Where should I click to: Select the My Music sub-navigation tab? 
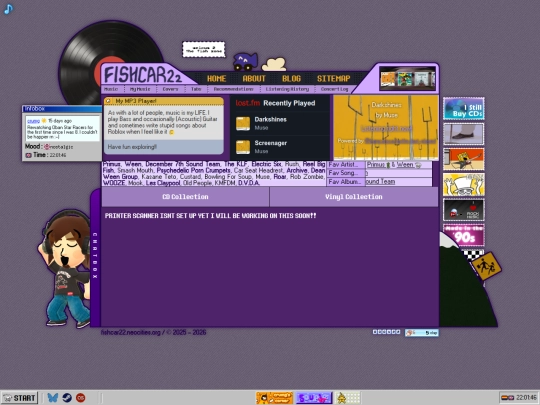click(x=140, y=89)
